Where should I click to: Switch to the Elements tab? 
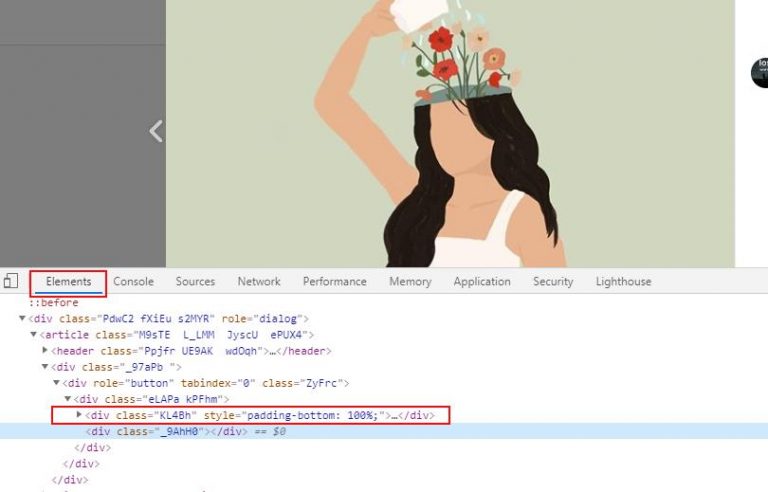click(68, 282)
